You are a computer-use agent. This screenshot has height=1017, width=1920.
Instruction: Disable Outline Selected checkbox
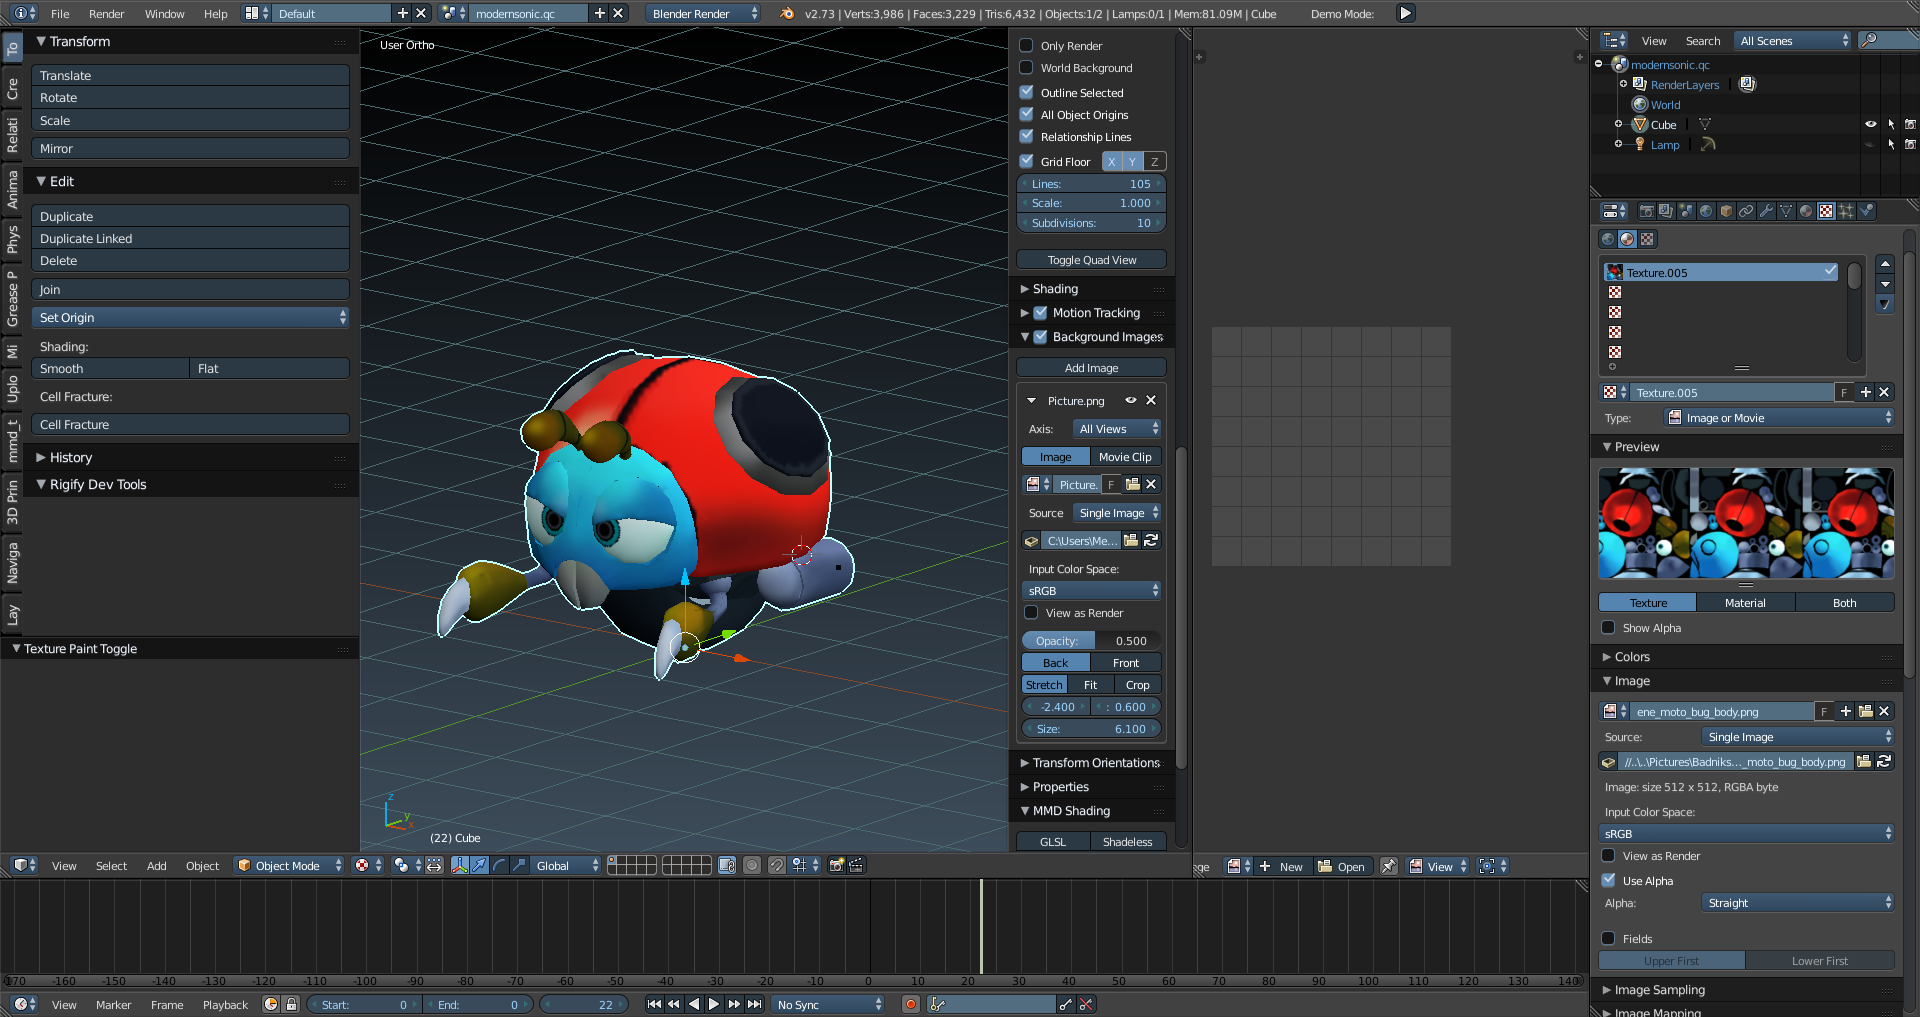[1026, 92]
